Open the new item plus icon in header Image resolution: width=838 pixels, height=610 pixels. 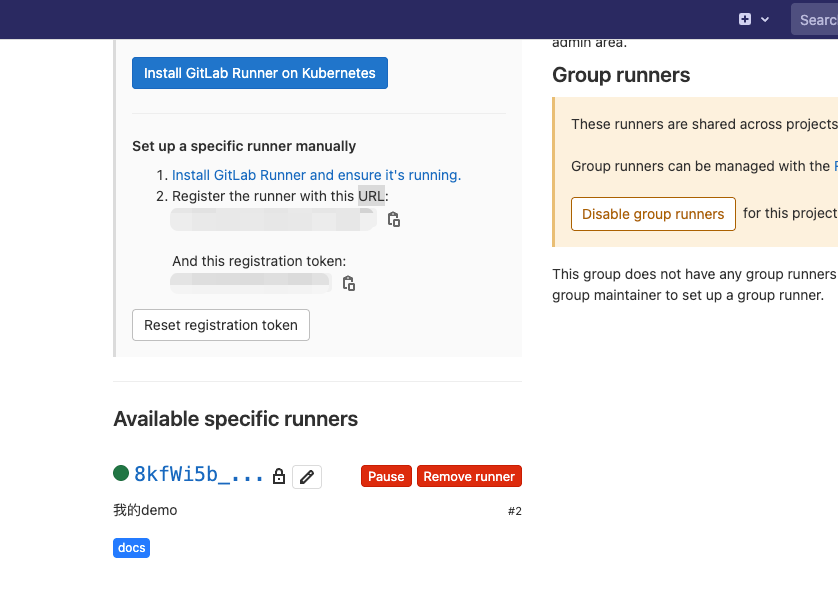(x=745, y=19)
